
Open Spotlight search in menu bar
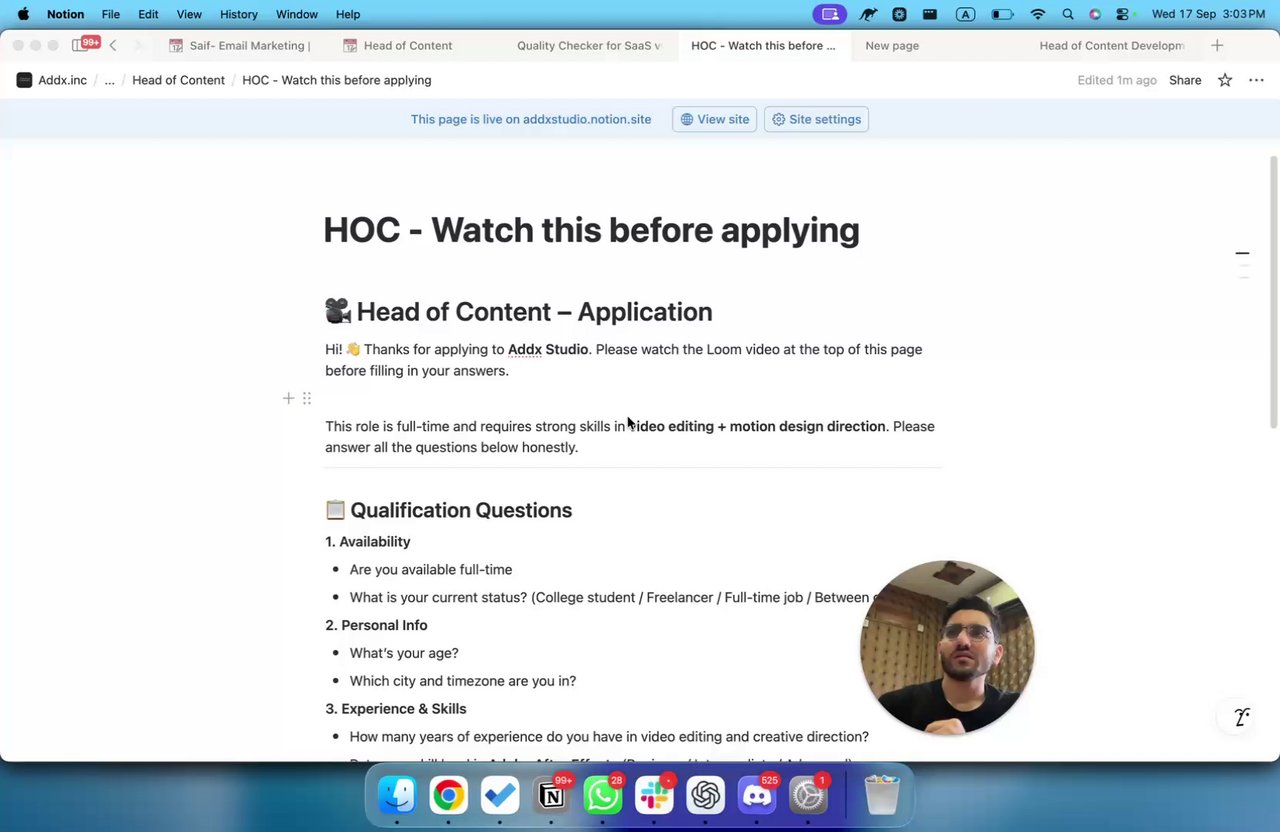click(x=1068, y=14)
